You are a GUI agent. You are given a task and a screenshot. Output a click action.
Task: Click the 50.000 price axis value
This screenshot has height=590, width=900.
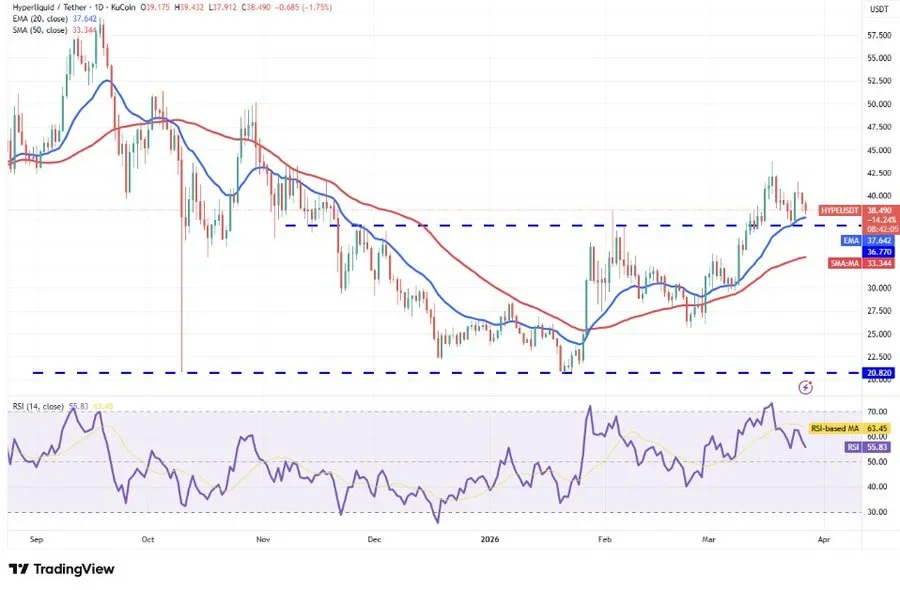[879, 104]
